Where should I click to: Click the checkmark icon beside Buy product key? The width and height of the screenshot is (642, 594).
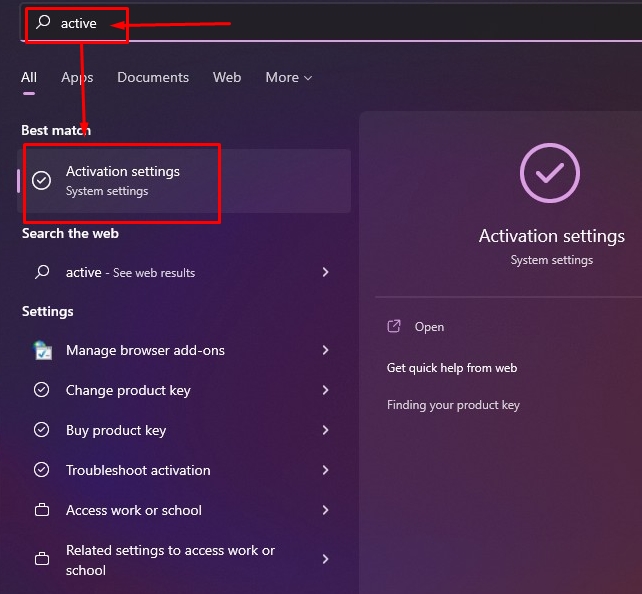pyautogui.click(x=41, y=430)
